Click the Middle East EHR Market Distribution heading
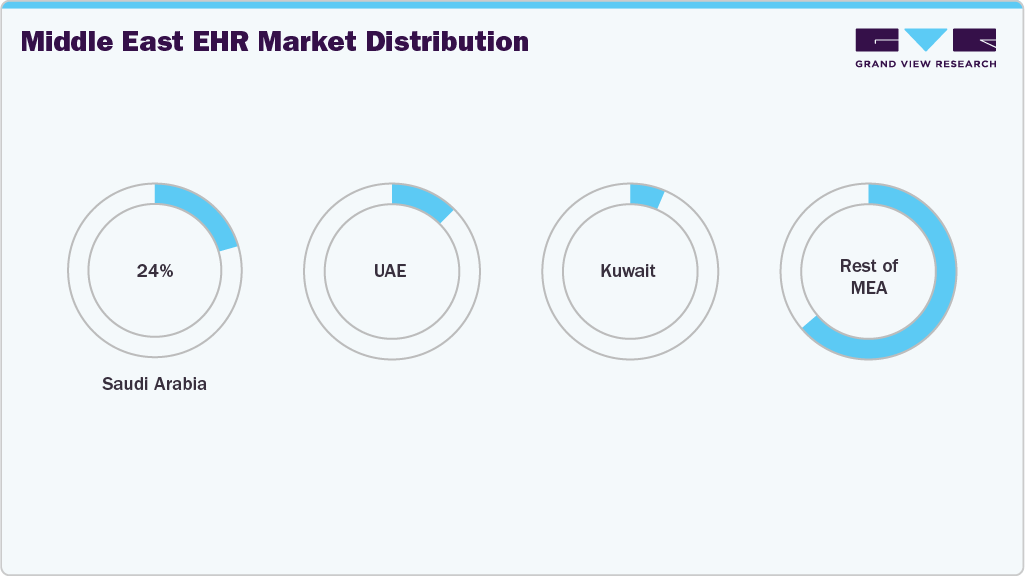This screenshot has height=576, width=1025. click(274, 42)
